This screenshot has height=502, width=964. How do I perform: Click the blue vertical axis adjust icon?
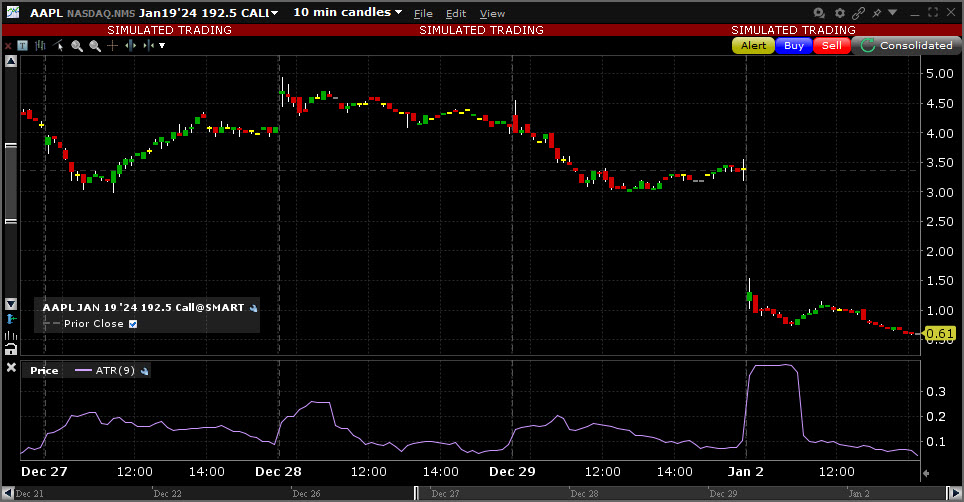click(x=11, y=319)
